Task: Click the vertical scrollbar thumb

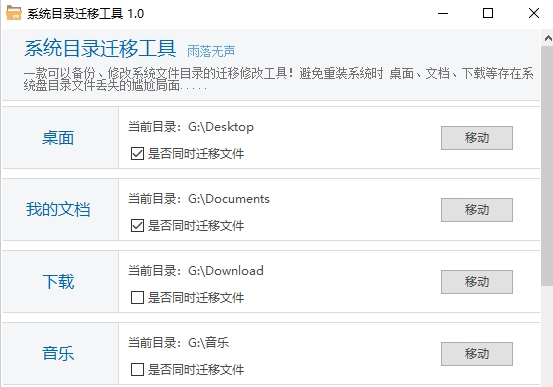Action: click(x=548, y=166)
